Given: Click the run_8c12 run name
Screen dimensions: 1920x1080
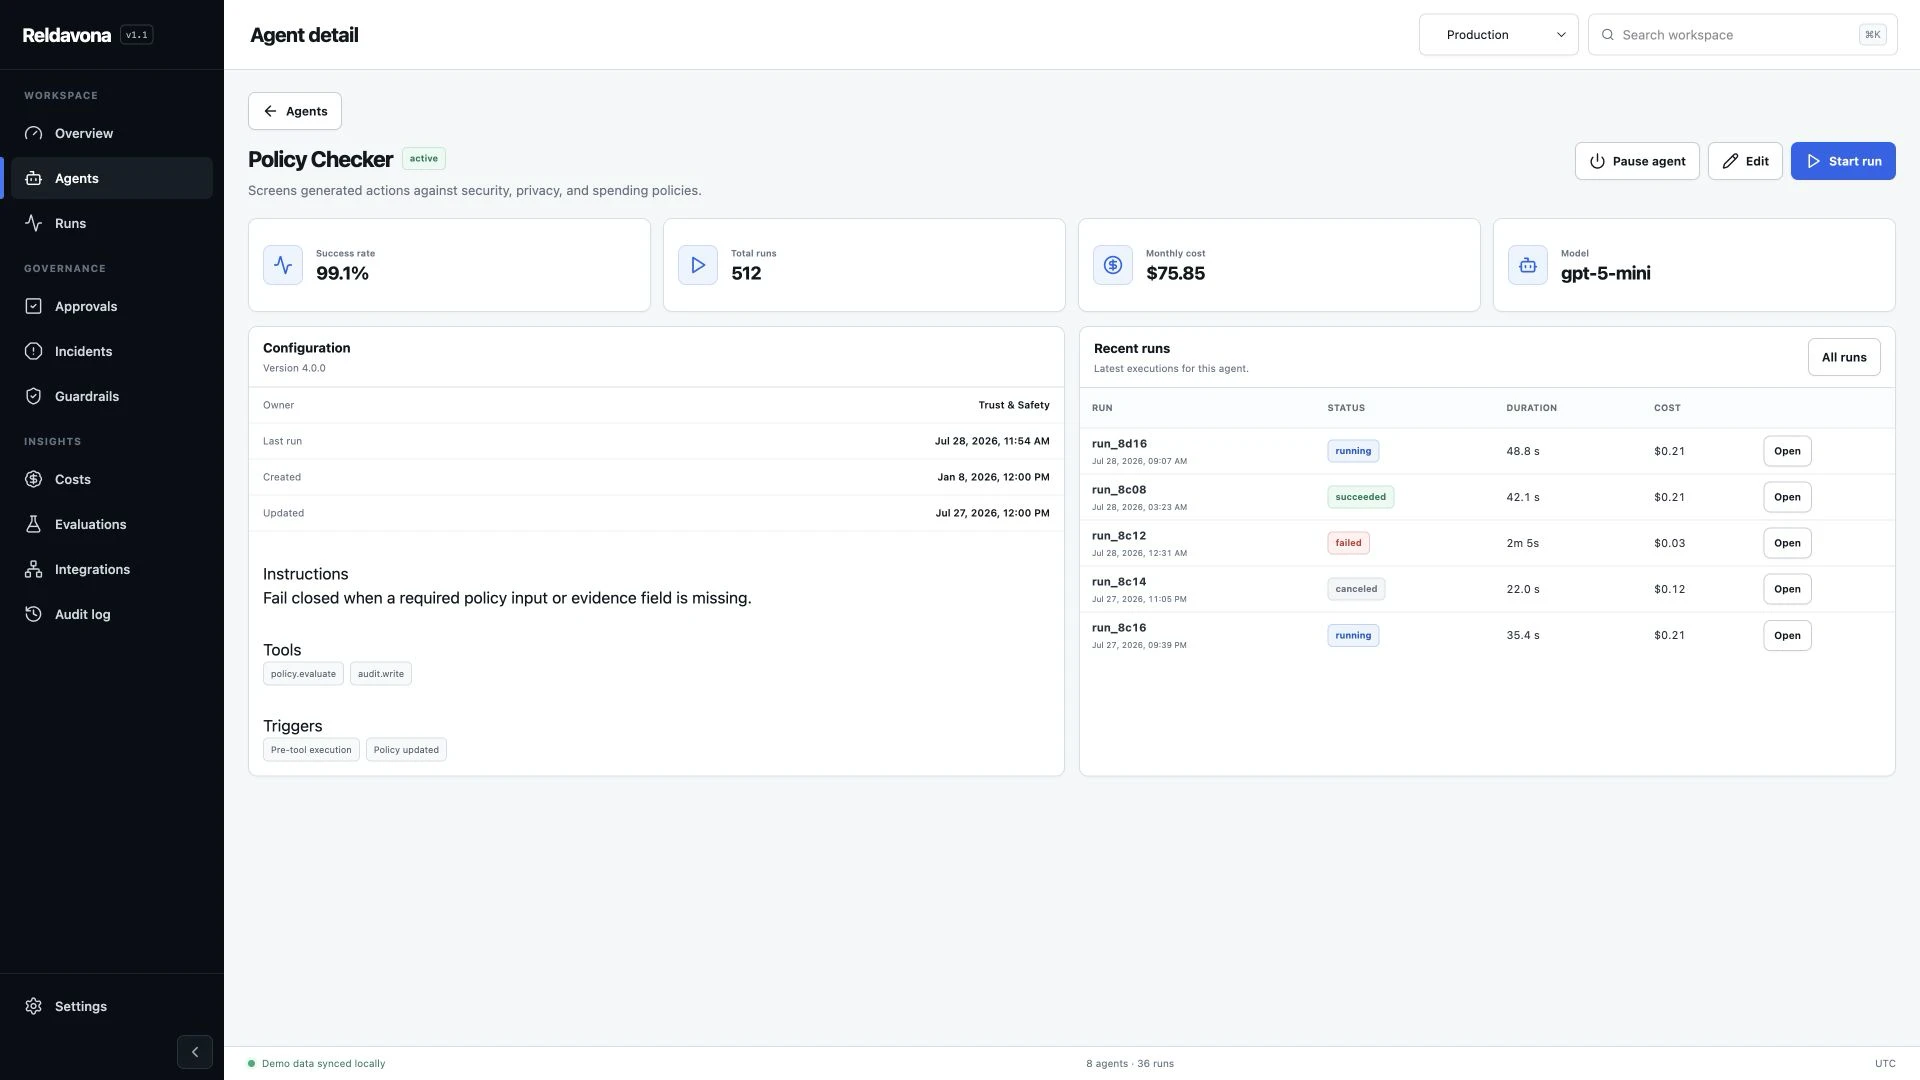Looking at the screenshot, I should [1119, 536].
